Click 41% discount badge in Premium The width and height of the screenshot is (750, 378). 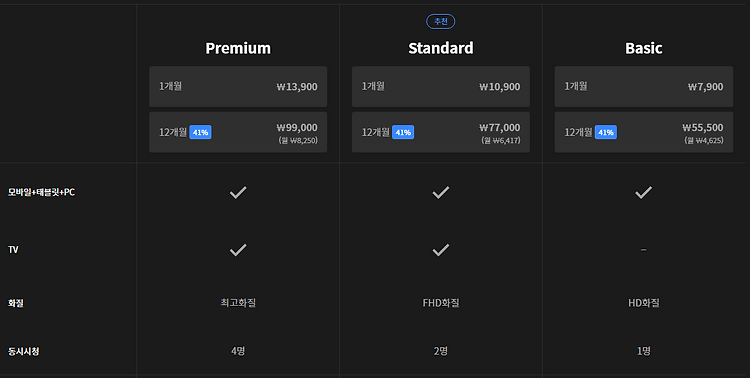(200, 132)
